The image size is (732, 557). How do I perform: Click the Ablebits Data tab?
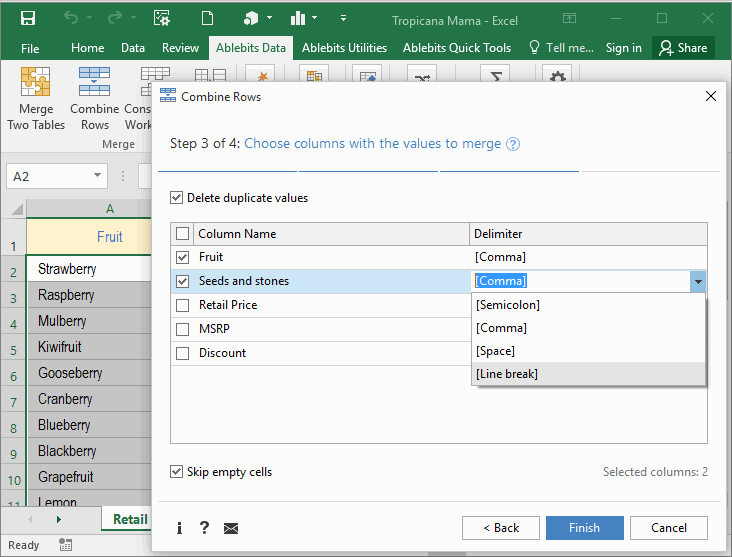251,48
